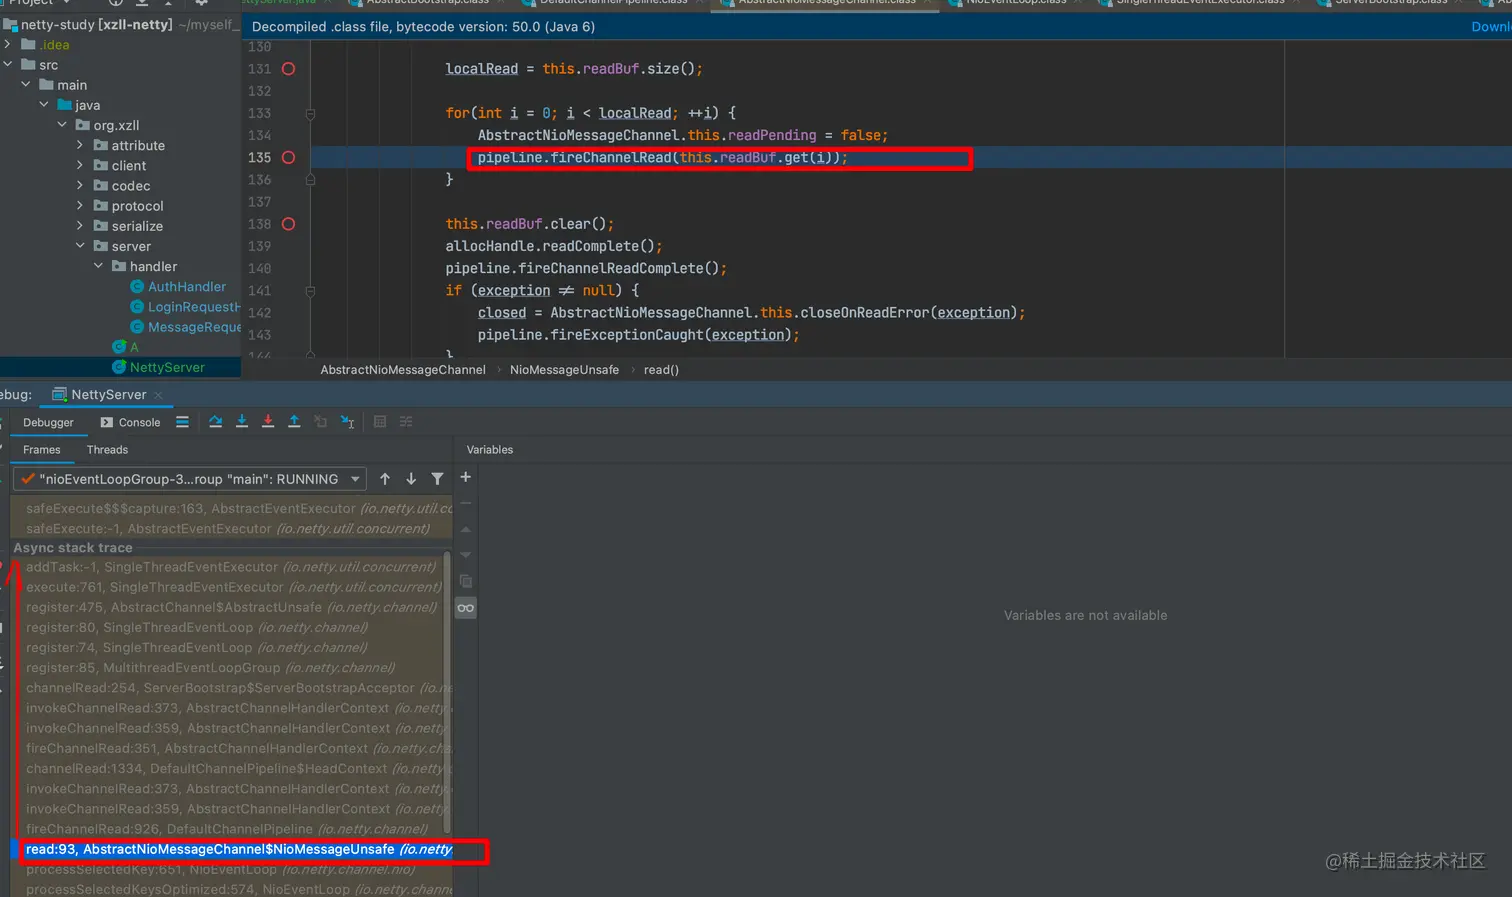
Task: Click red Force Step Into icon
Action: [268, 422]
